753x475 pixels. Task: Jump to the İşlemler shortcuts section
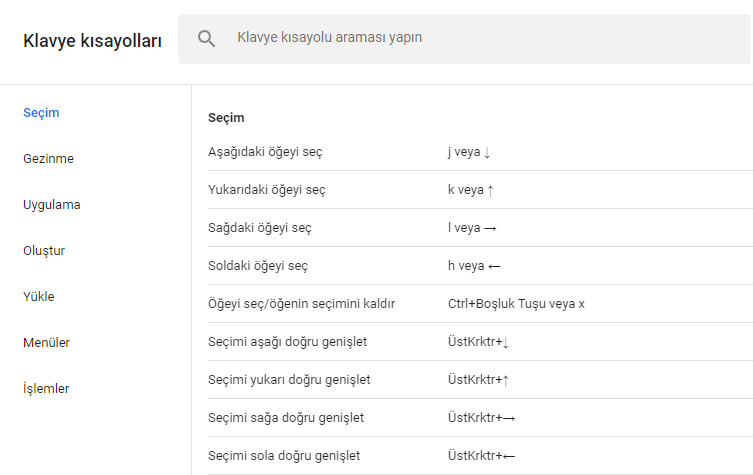[x=46, y=389]
